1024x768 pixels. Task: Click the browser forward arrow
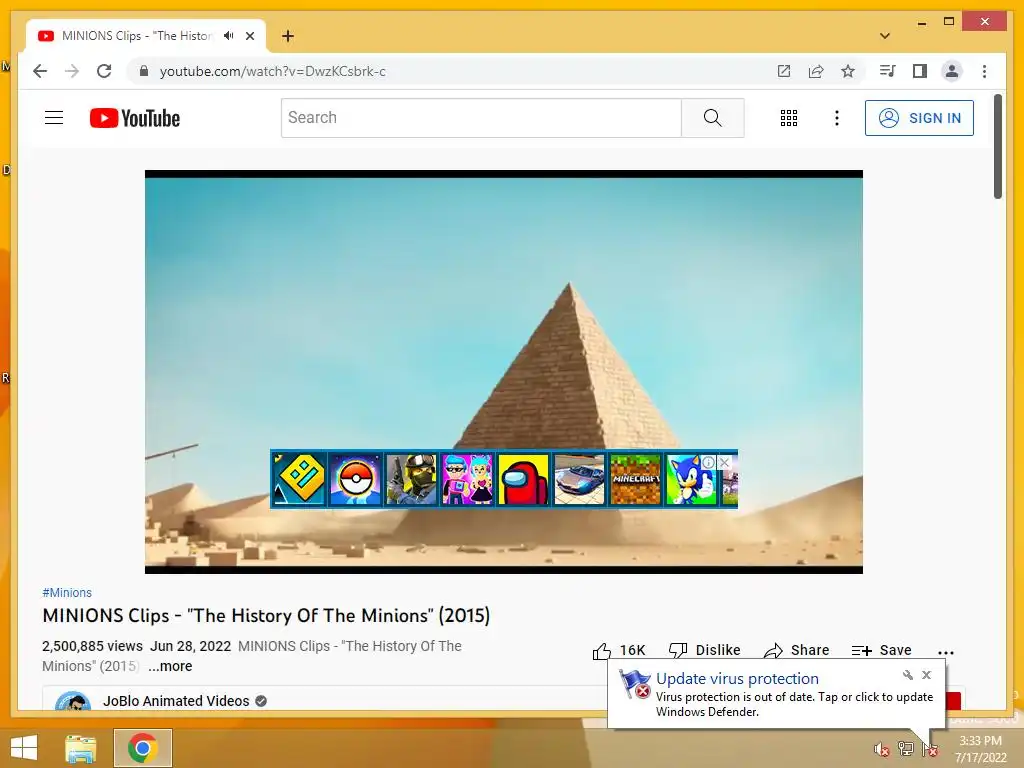point(72,71)
